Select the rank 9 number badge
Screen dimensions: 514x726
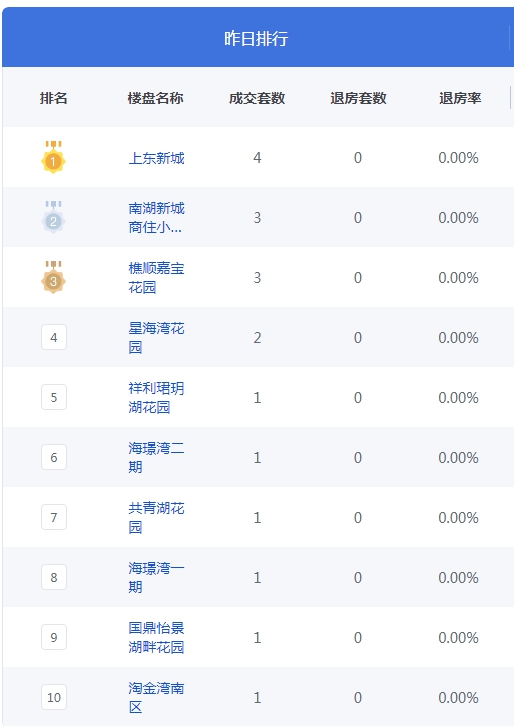pyautogui.click(x=54, y=637)
